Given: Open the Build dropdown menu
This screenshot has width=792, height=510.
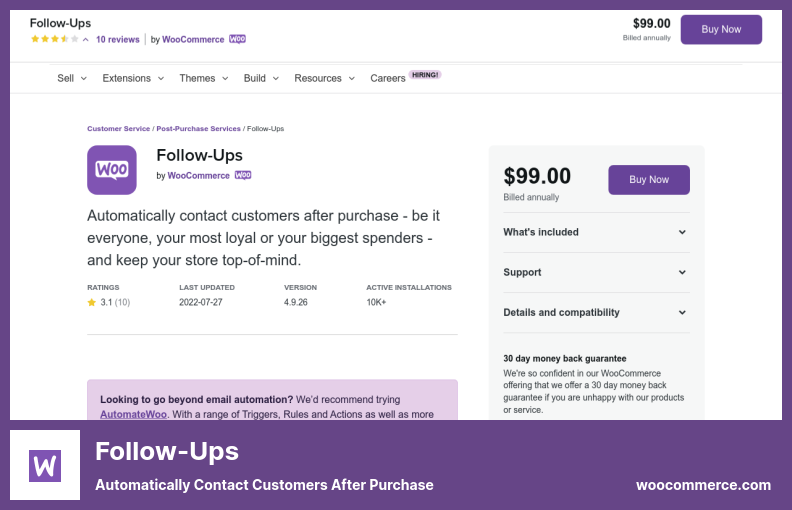Looking at the screenshot, I should 260,78.
